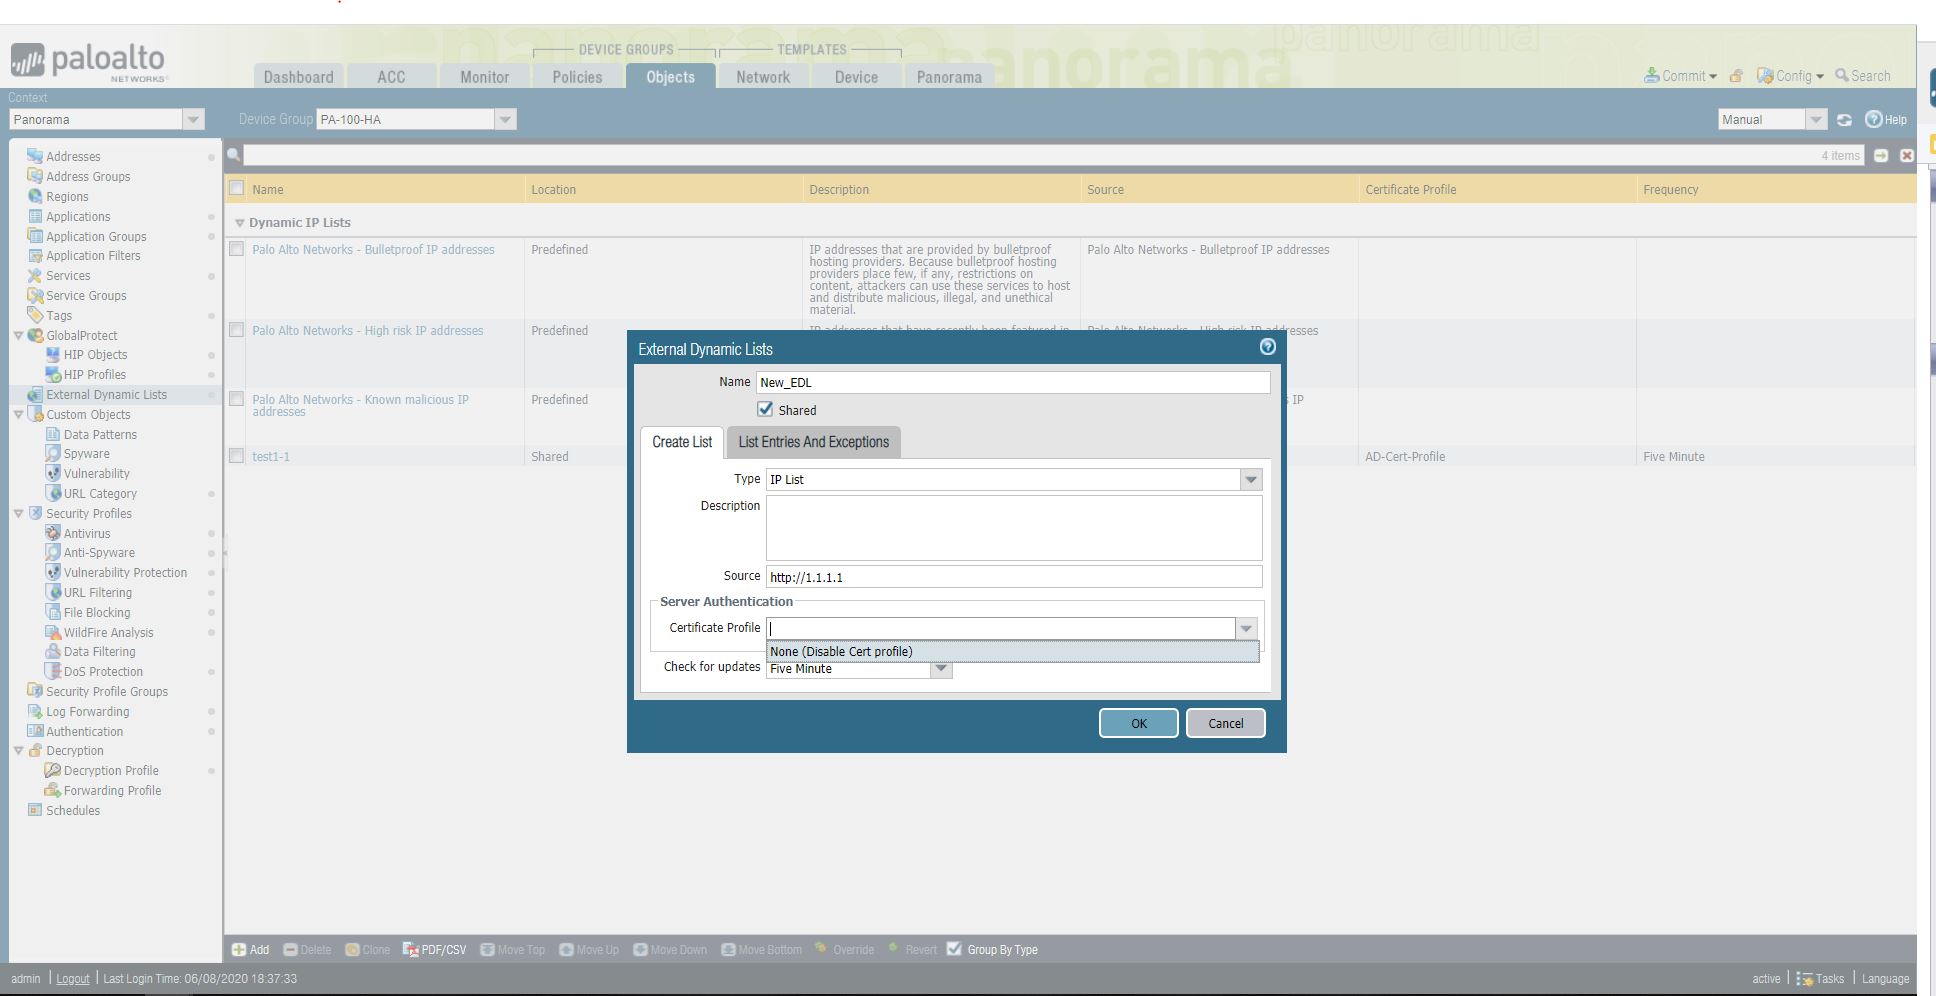The image size is (1936, 996).
Task: Click the Add icon in bottom toolbar
Action: tap(239, 950)
